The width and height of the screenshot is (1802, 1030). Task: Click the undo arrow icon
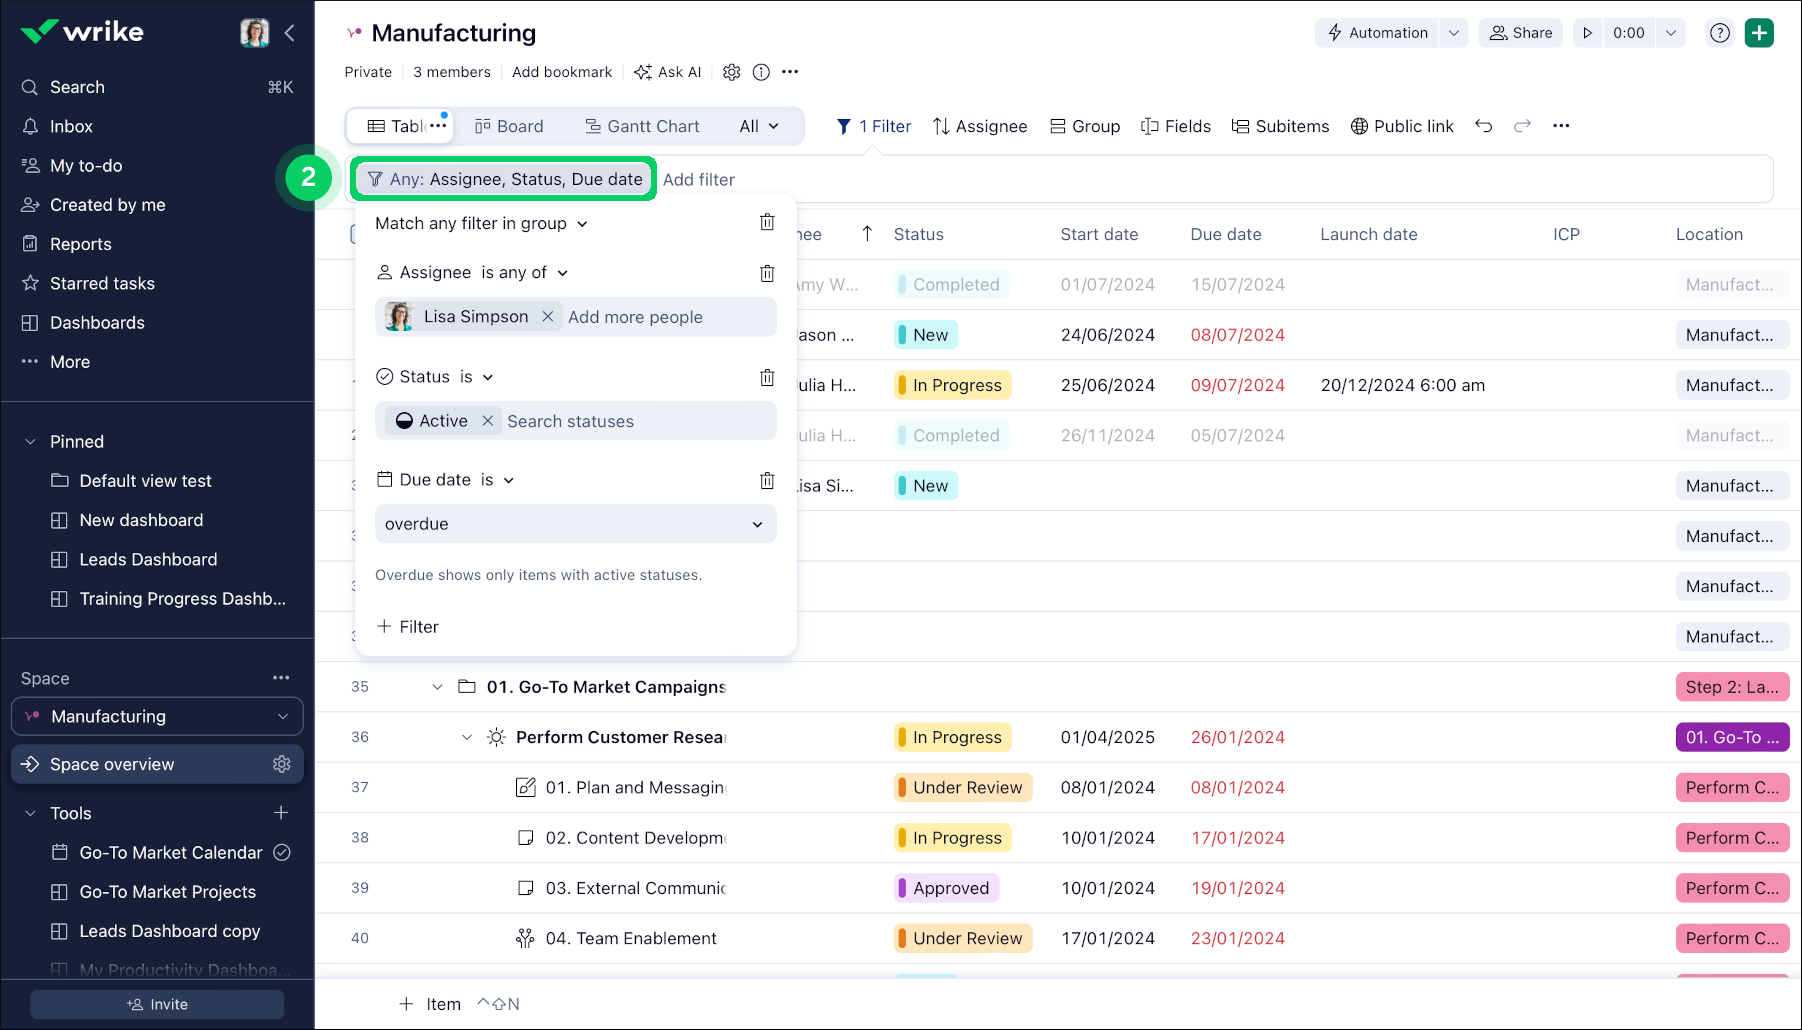1484,126
